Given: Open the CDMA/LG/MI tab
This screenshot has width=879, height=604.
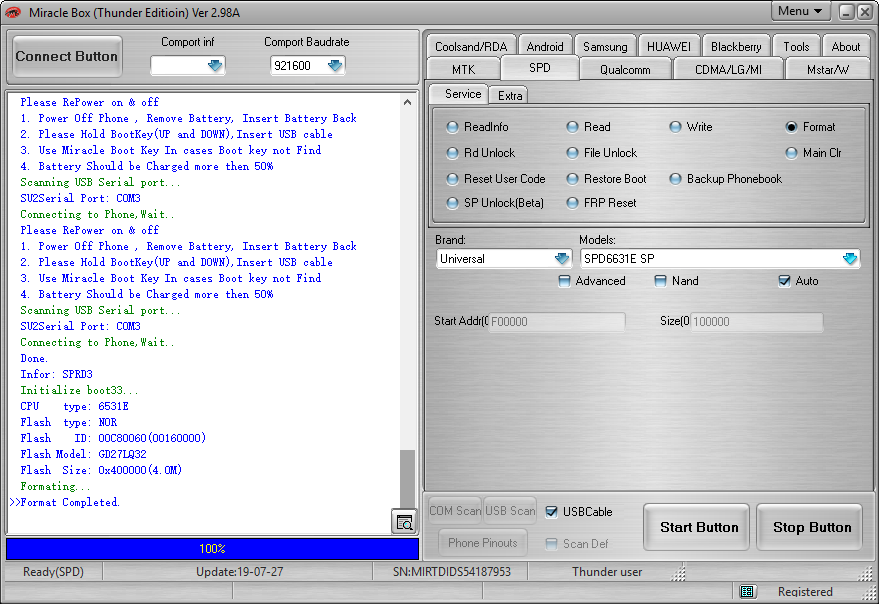Looking at the screenshot, I should 728,69.
